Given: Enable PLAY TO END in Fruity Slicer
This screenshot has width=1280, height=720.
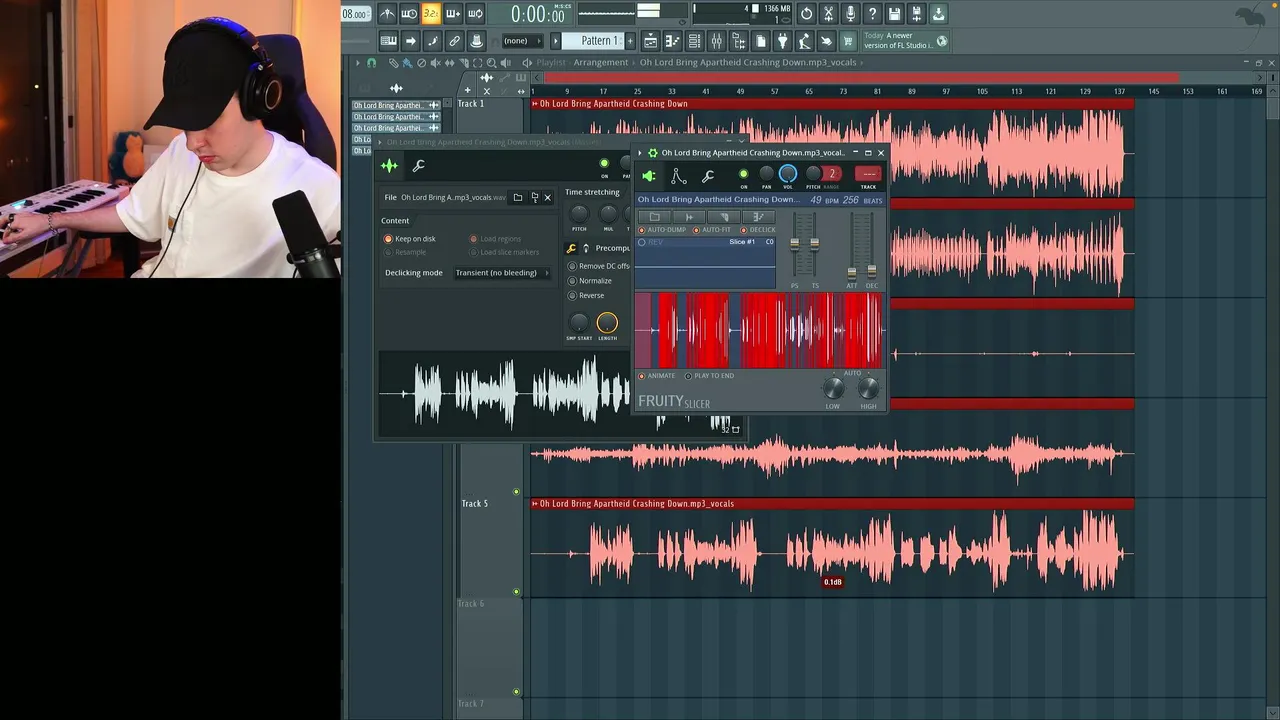Looking at the screenshot, I should (710, 376).
